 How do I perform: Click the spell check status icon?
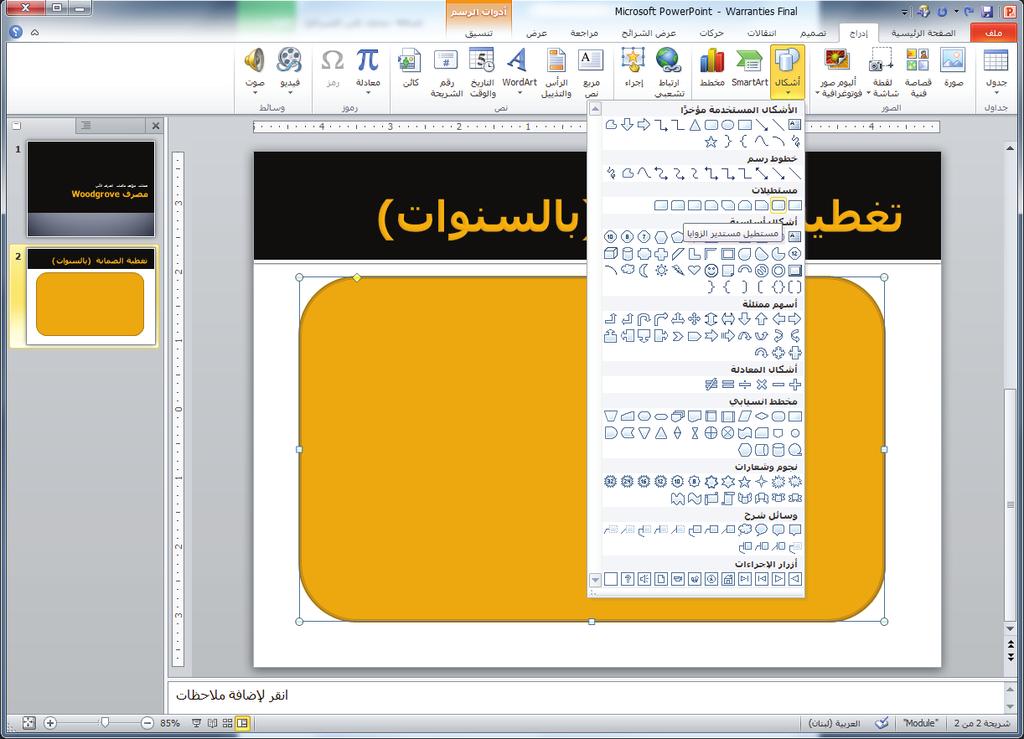(882, 723)
